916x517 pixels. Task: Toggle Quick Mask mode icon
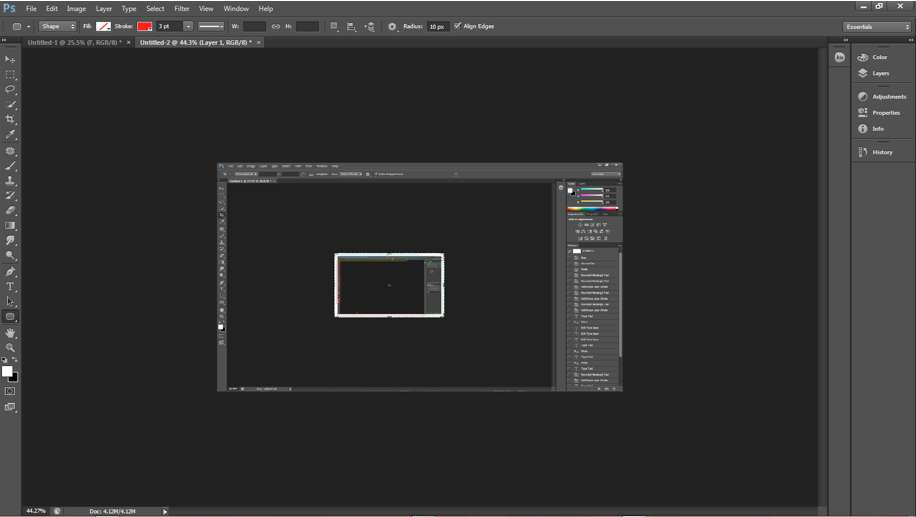pyautogui.click(x=10, y=391)
